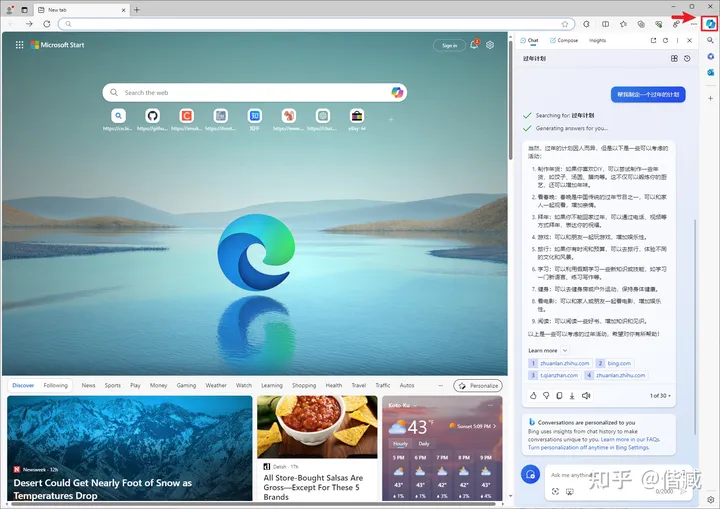The width and height of the screenshot is (720, 509).
Task: Open Learn more in our FAQs link
Action: point(630,440)
